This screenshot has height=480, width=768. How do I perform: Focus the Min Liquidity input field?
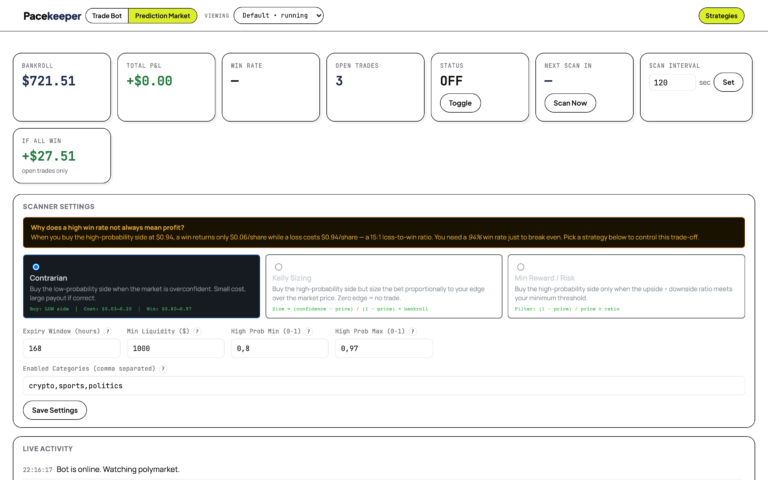[x=175, y=348]
